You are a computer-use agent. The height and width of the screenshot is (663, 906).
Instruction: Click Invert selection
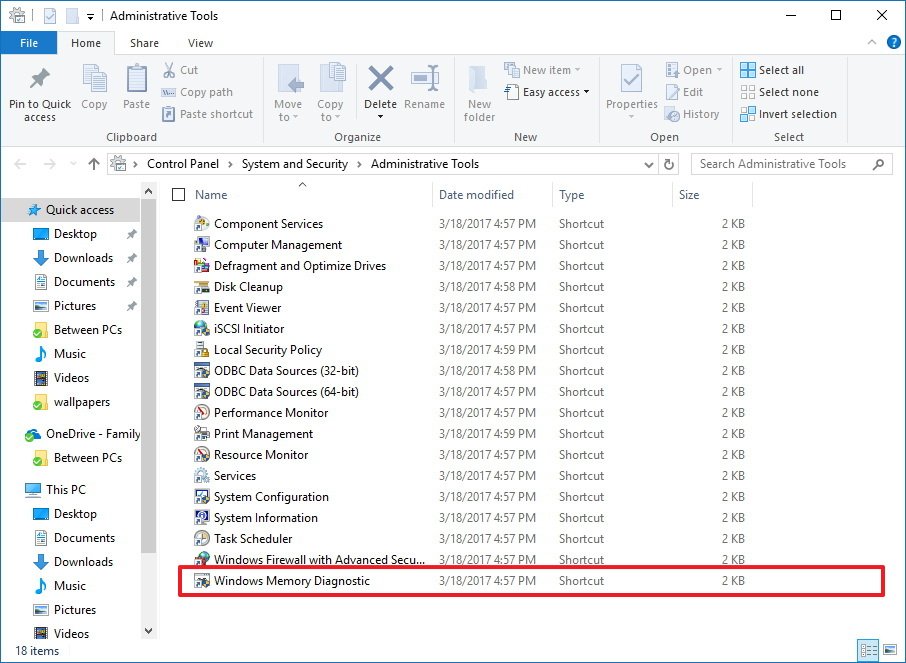788,114
